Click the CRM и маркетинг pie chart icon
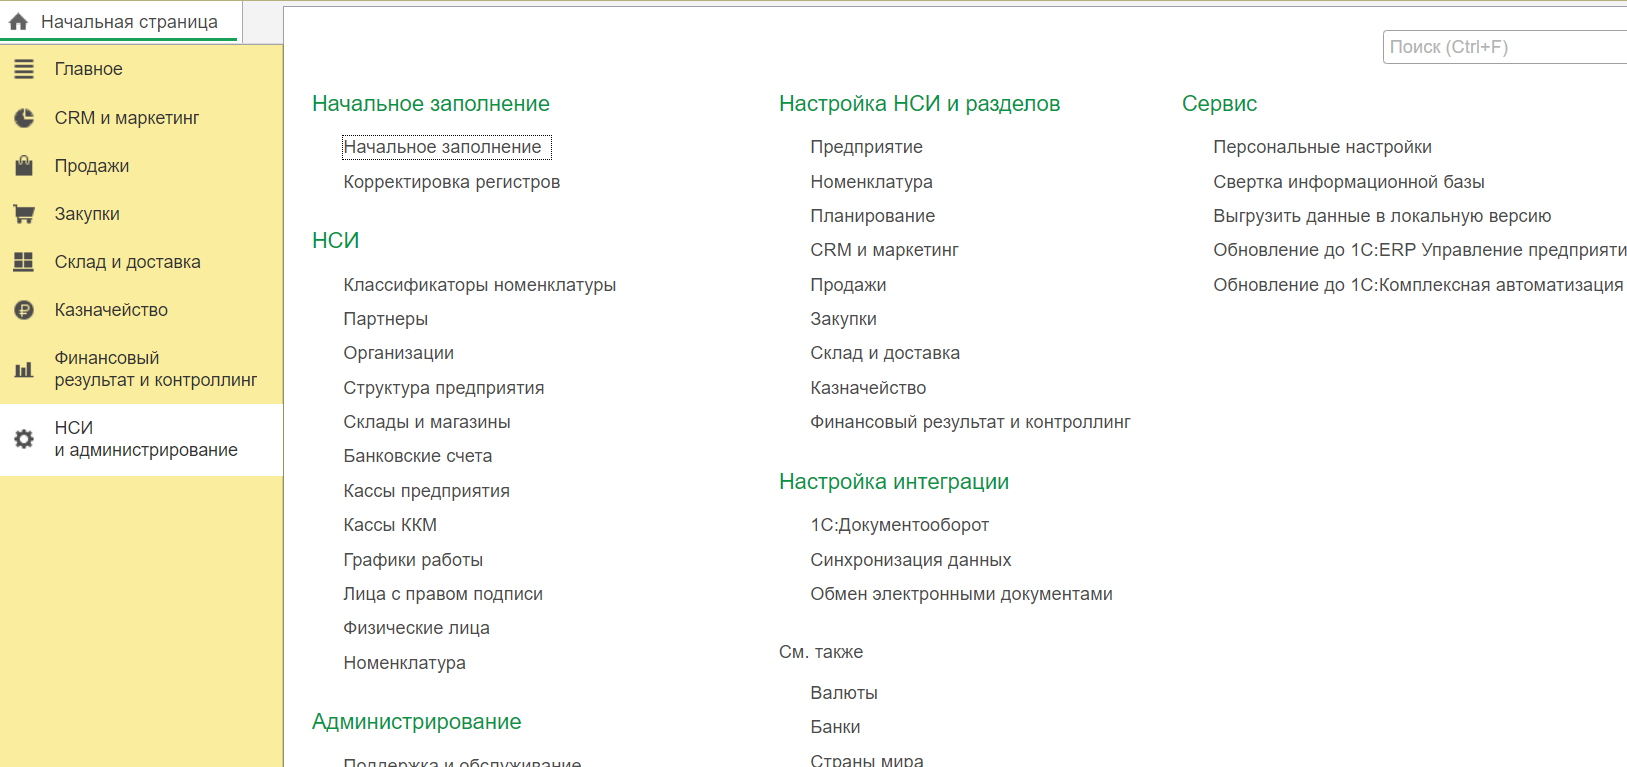The width and height of the screenshot is (1627, 767). [x=24, y=118]
